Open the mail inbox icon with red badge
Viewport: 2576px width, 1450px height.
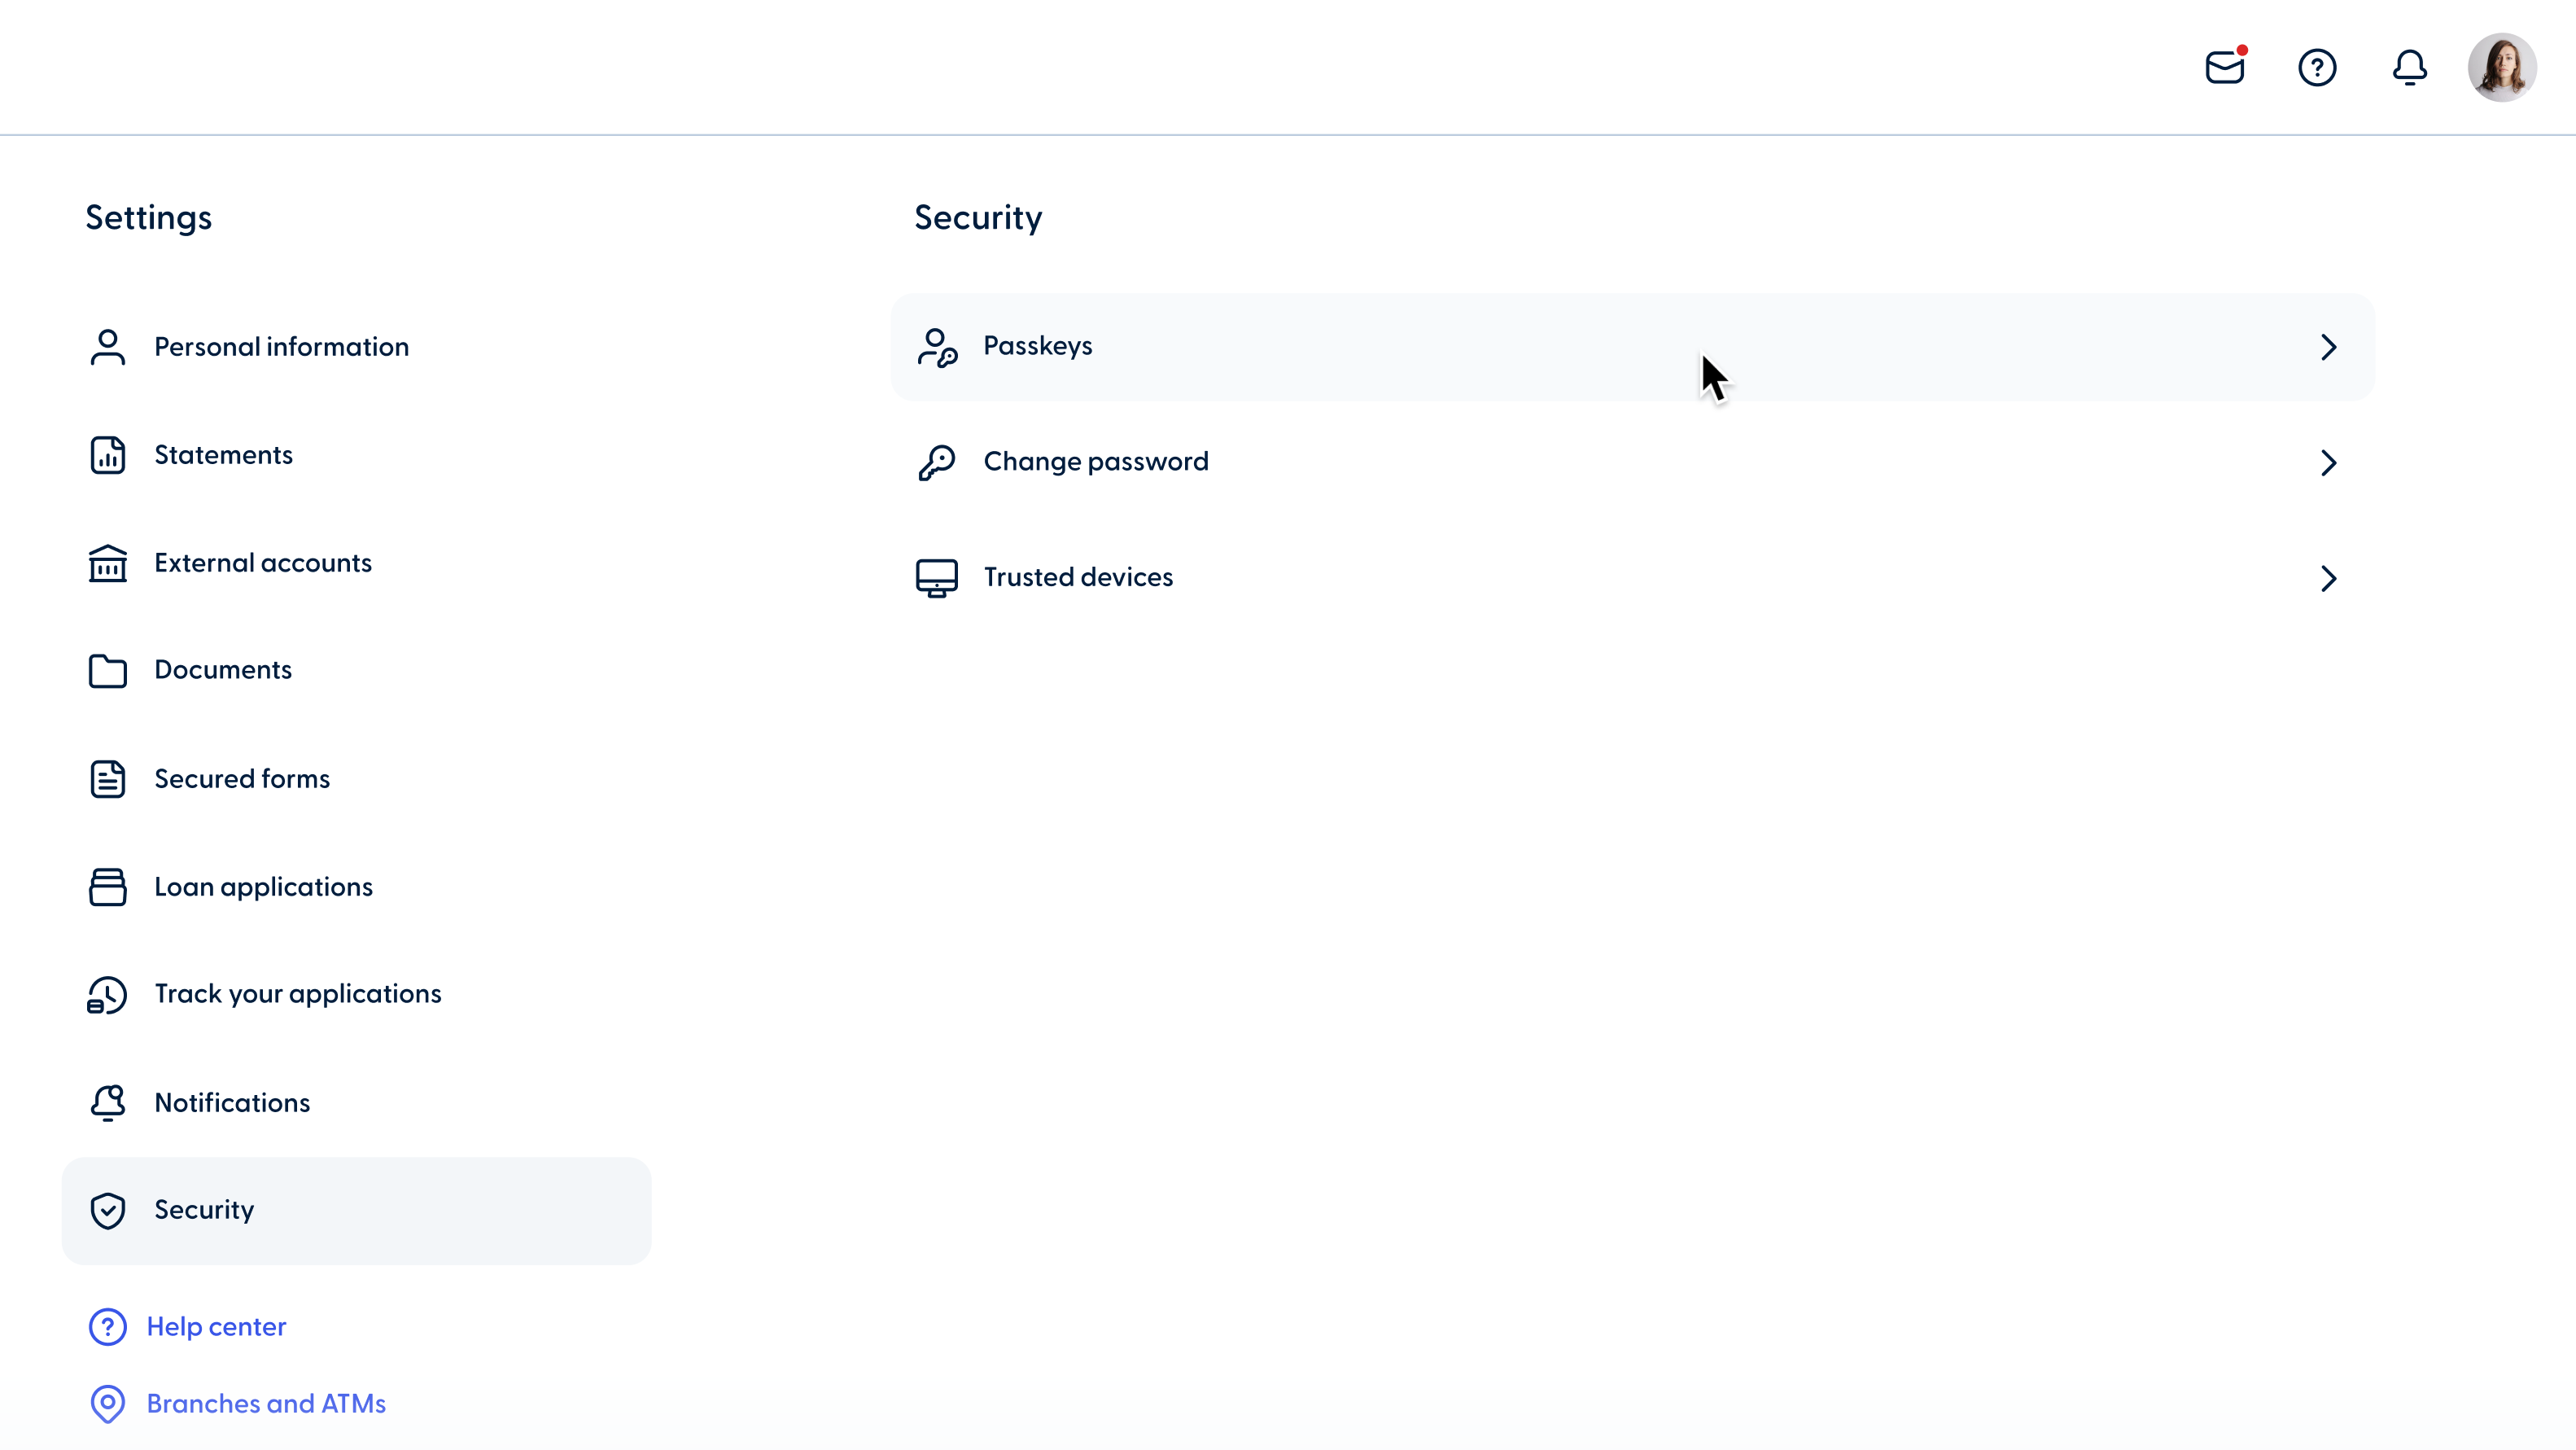coord(2225,67)
